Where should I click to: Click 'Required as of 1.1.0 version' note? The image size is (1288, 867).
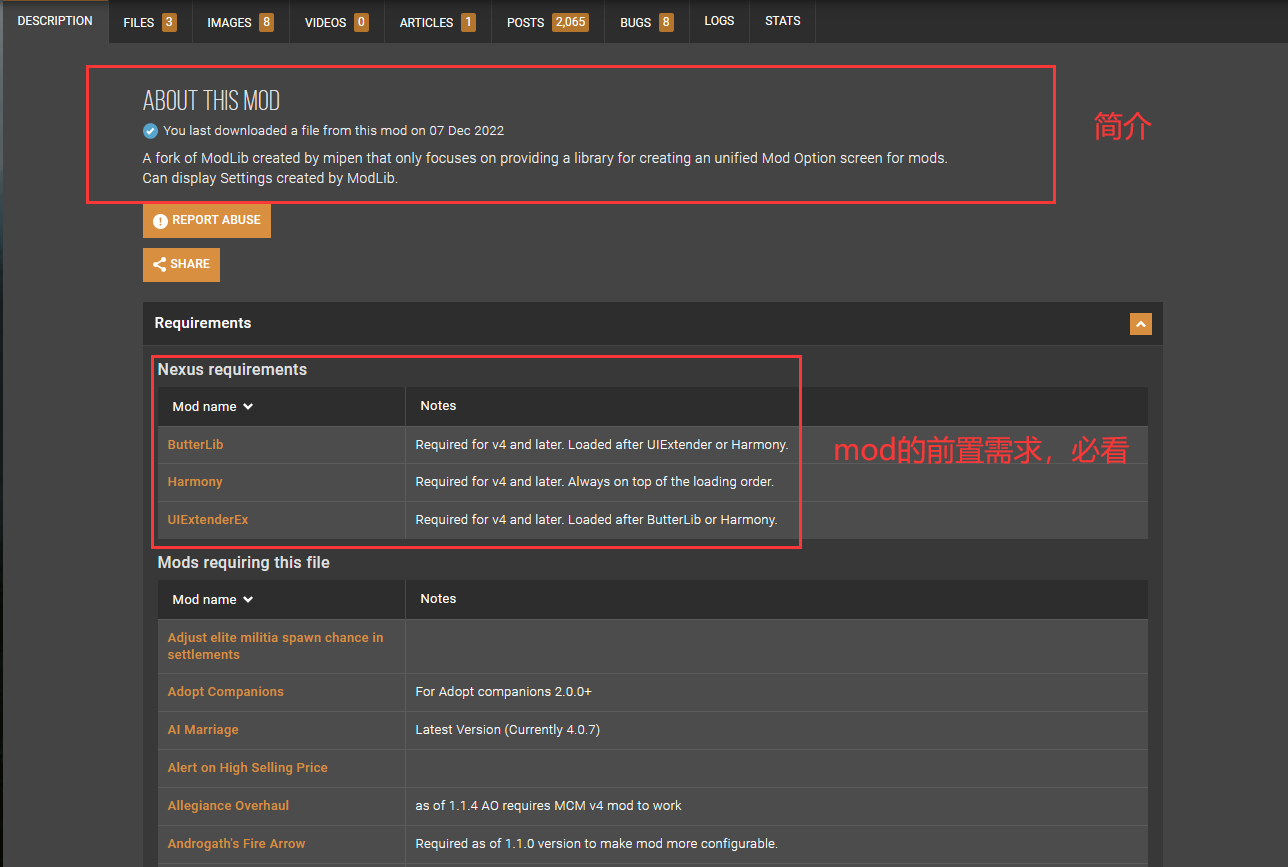pyautogui.click(x=596, y=844)
